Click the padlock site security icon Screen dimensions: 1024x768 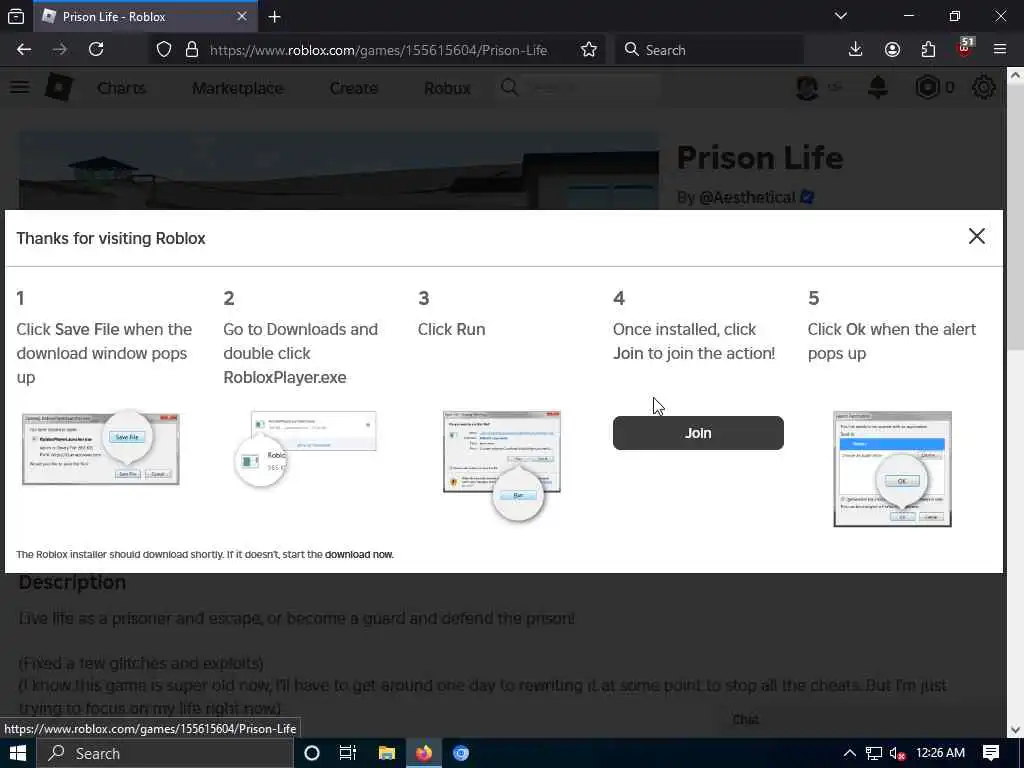[191, 50]
